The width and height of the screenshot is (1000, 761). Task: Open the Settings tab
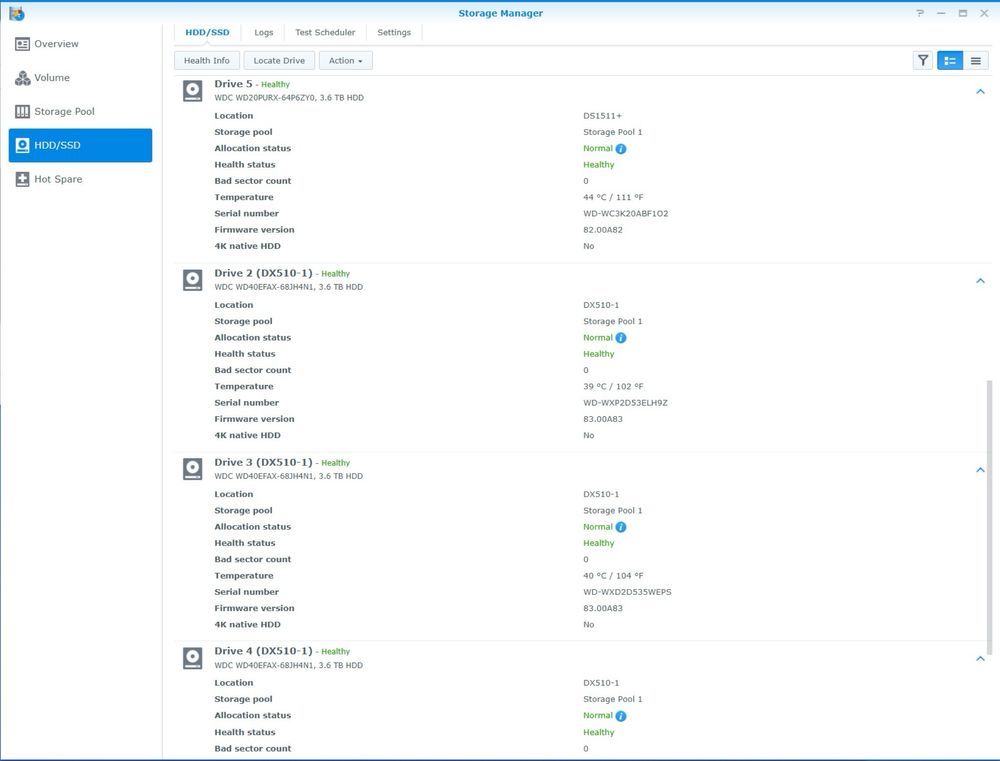click(x=394, y=33)
